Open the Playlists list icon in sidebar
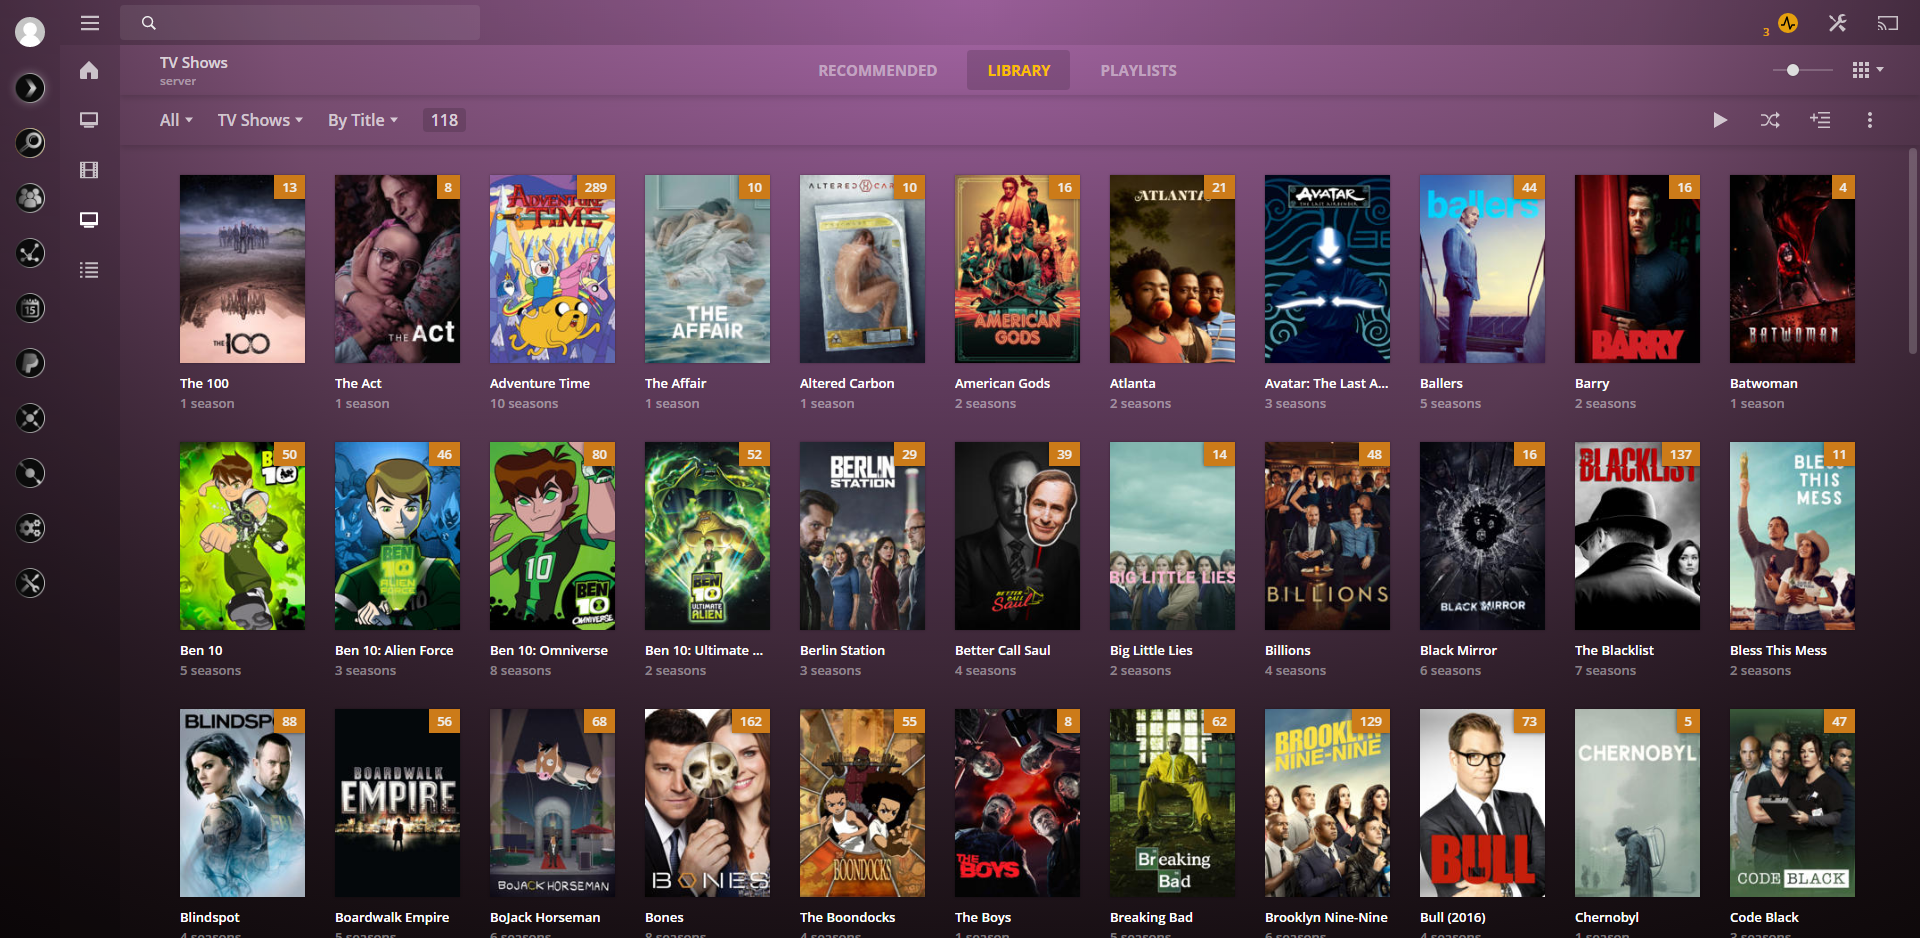Image resolution: width=1920 pixels, height=938 pixels. point(89,270)
